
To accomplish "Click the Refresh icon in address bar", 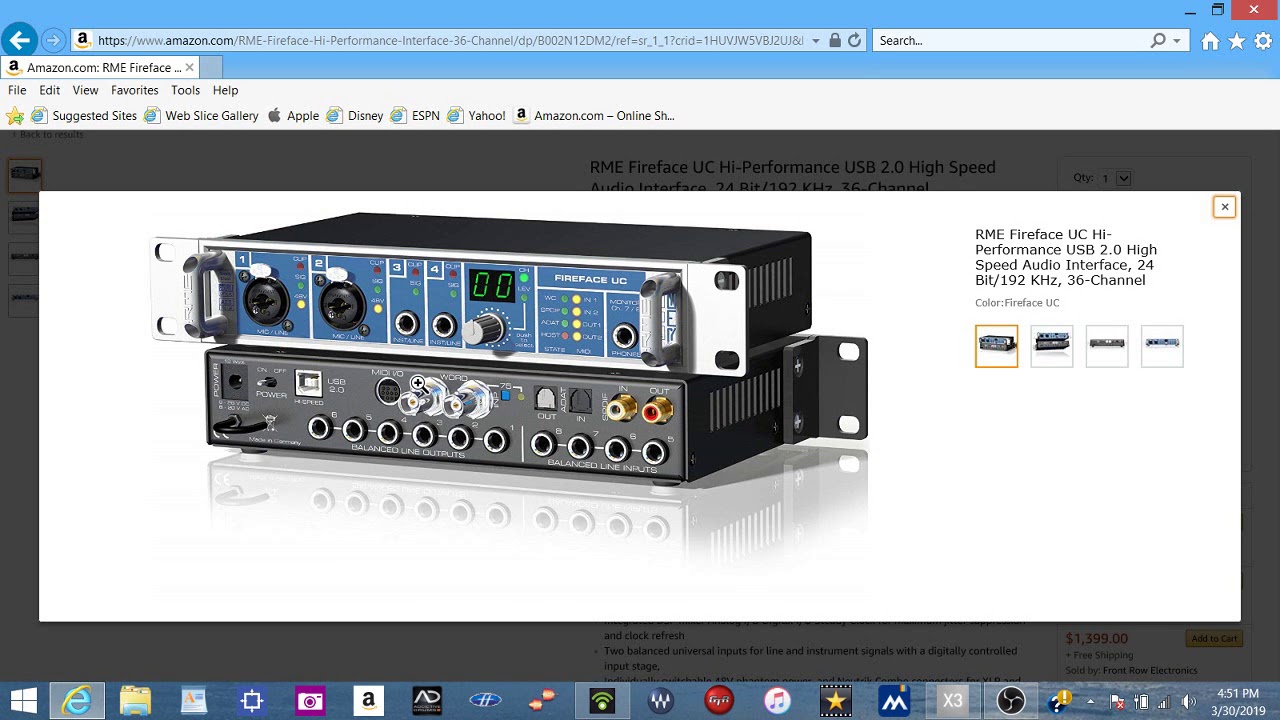I will tap(854, 41).
